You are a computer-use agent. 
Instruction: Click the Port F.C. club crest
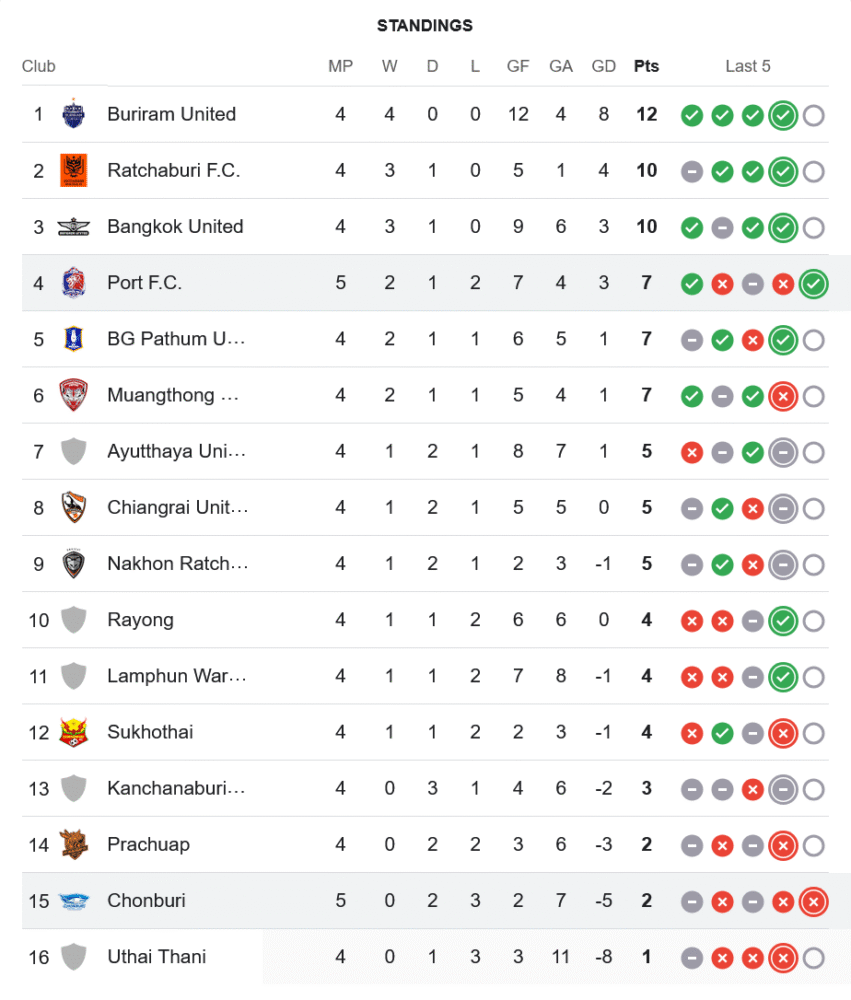coord(73,283)
